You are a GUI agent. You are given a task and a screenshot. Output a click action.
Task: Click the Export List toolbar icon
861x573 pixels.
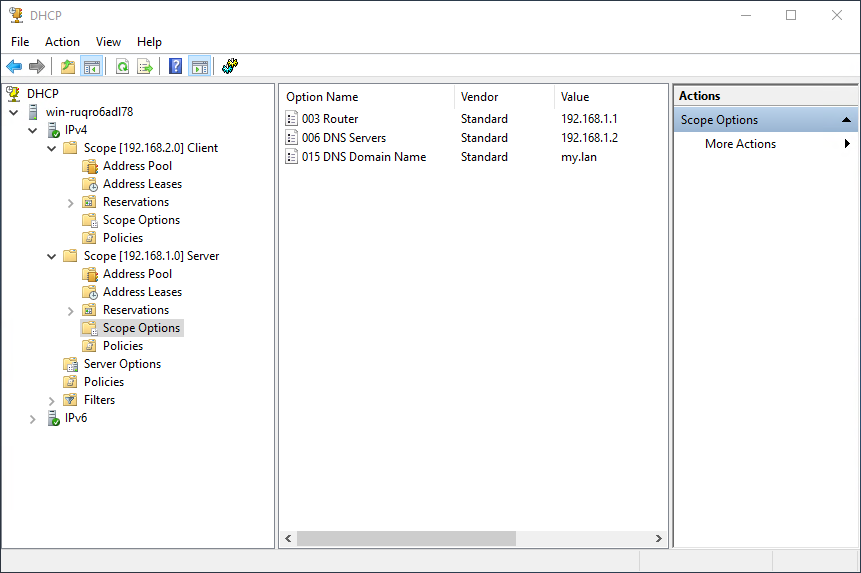[145, 67]
